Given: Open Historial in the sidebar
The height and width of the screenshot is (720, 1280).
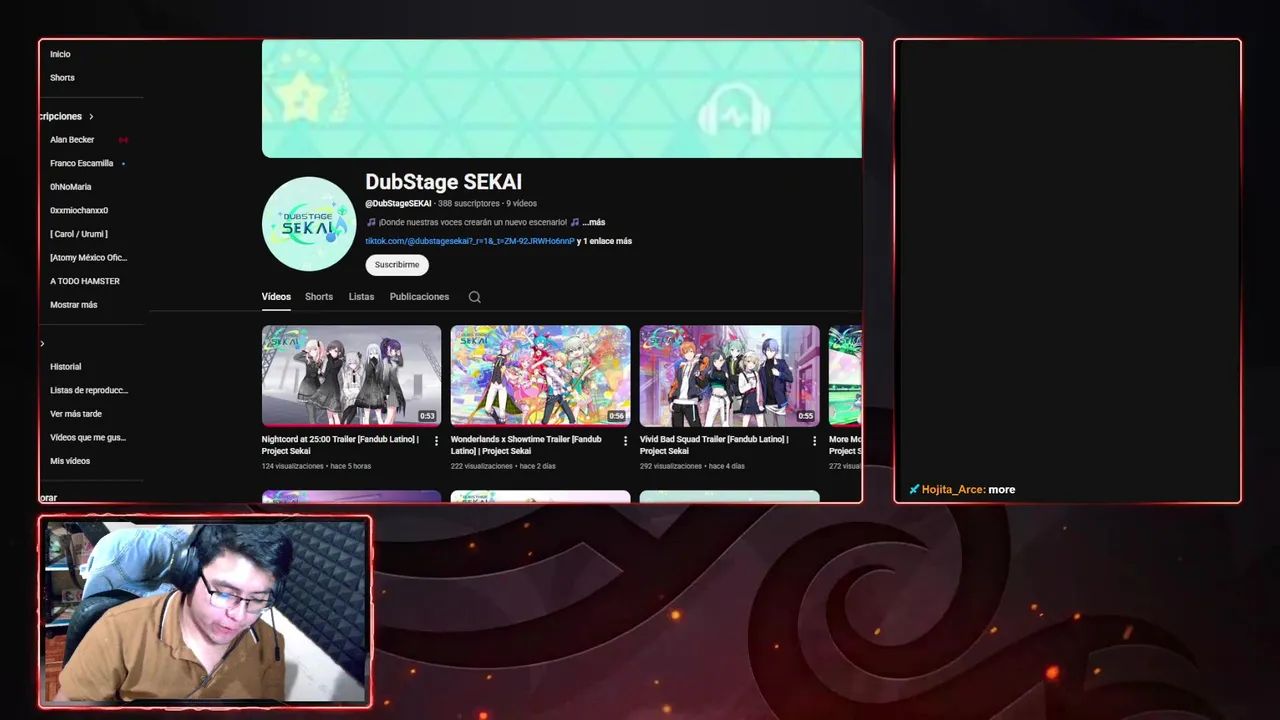Looking at the screenshot, I should 66,367.
